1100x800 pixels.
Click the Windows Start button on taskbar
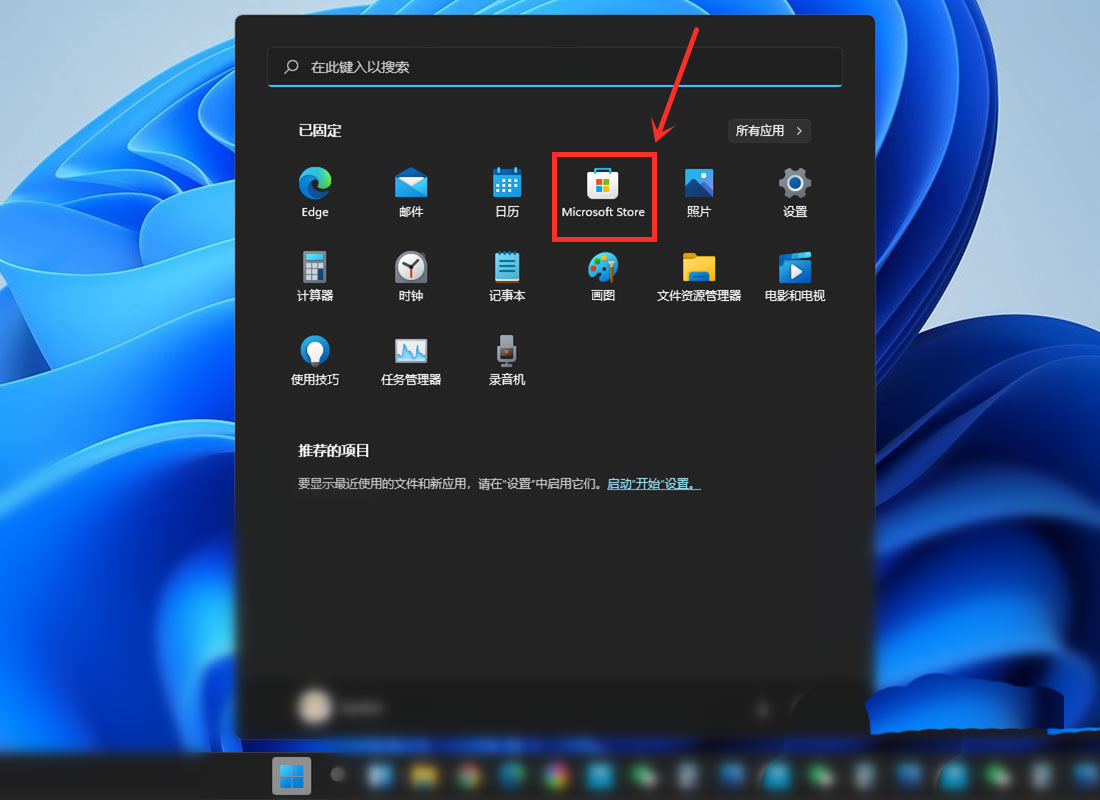coord(291,776)
